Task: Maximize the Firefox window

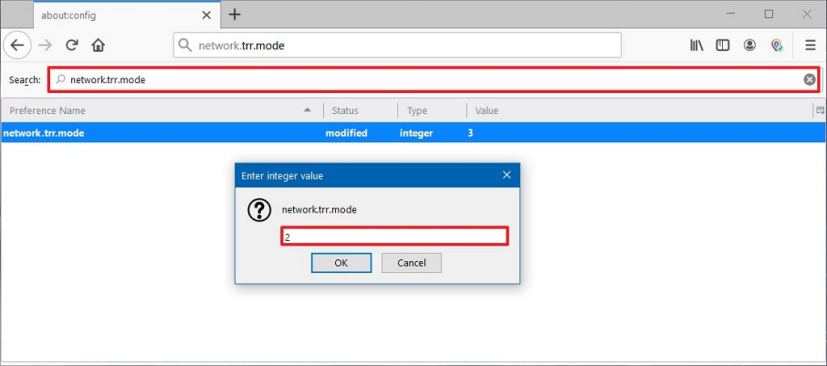Action: click(769, 14)
